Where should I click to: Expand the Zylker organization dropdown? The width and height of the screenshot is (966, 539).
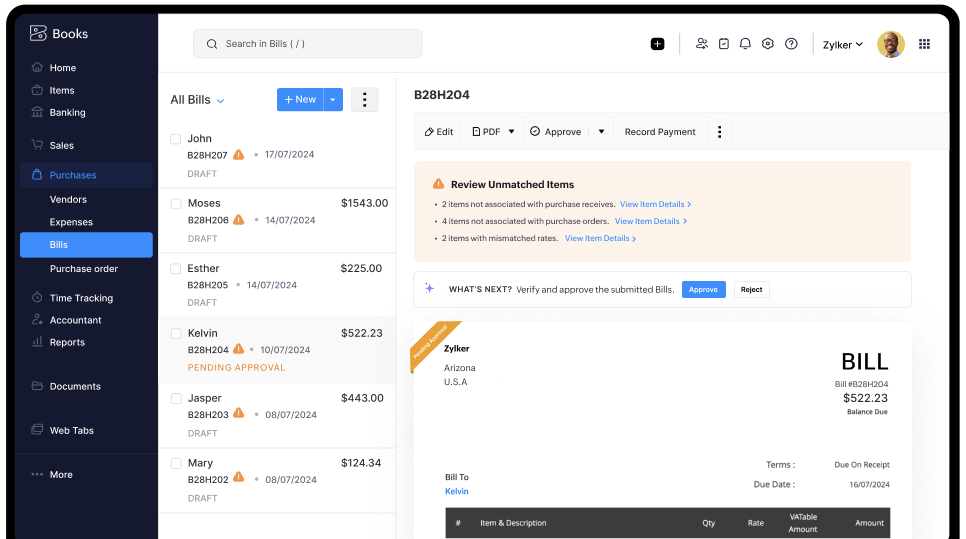(x=843, y=45)
